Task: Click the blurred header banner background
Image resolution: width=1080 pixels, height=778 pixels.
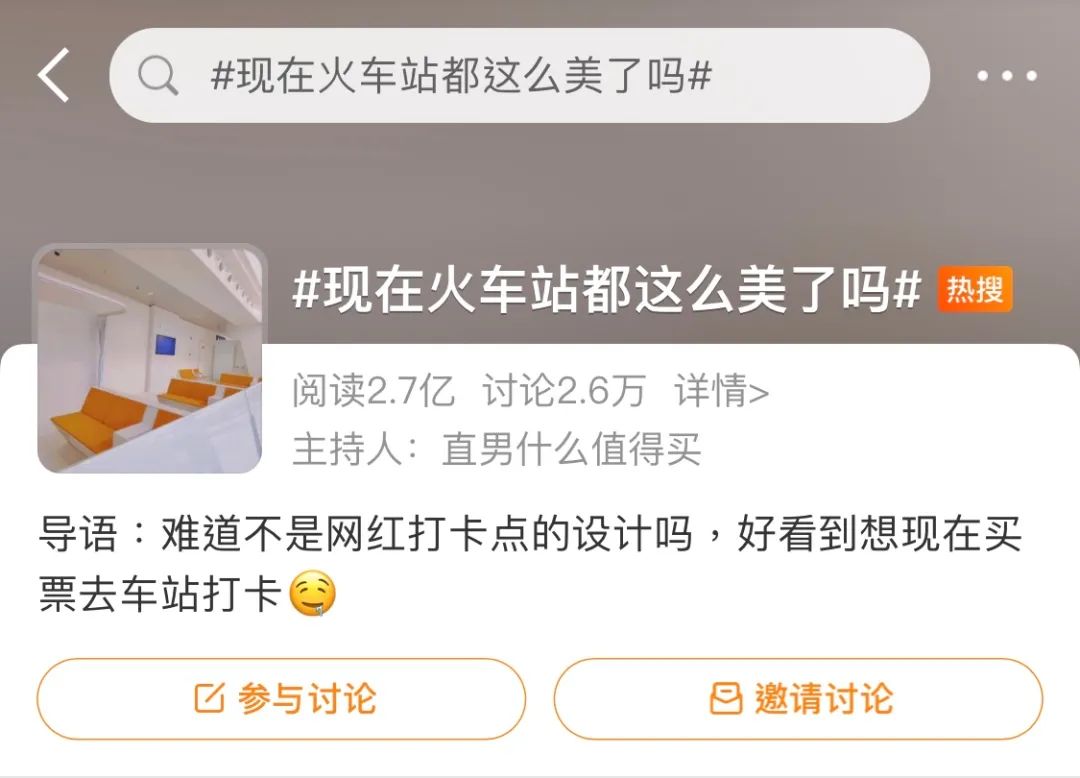Action: tap(540, 186)
